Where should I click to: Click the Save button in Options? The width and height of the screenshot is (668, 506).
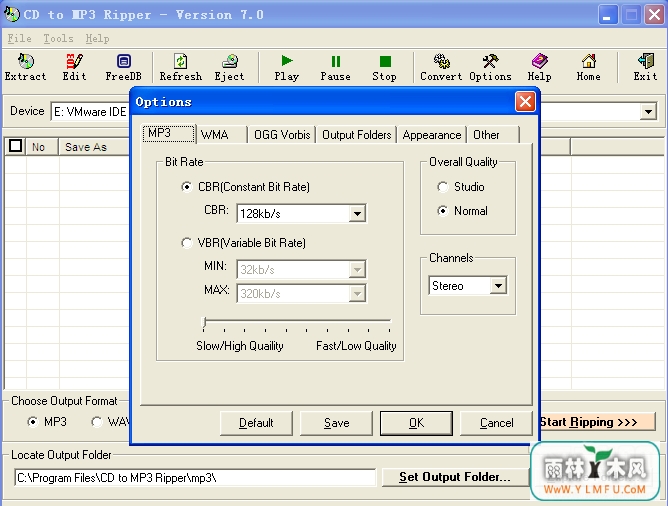click(336, 423)
